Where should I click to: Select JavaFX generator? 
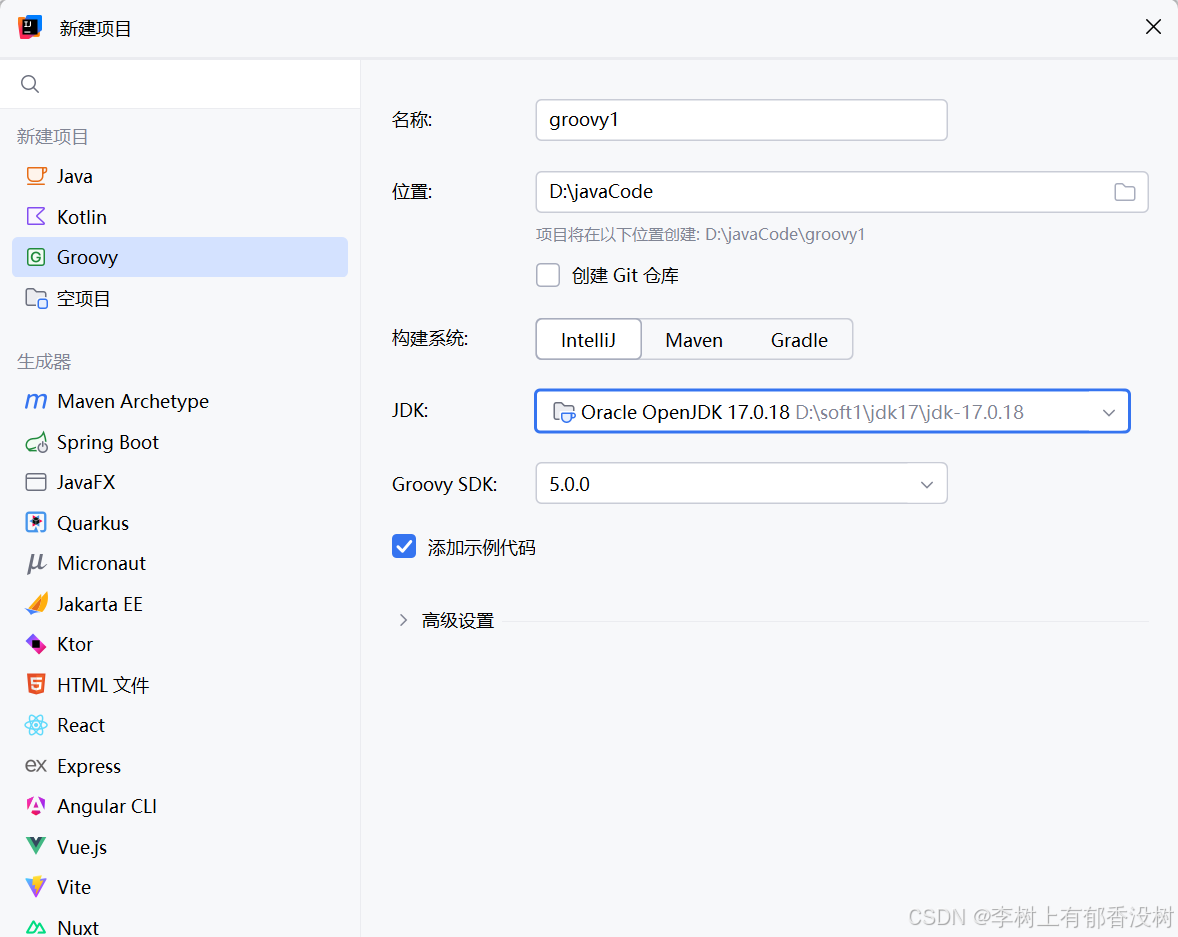180,482
